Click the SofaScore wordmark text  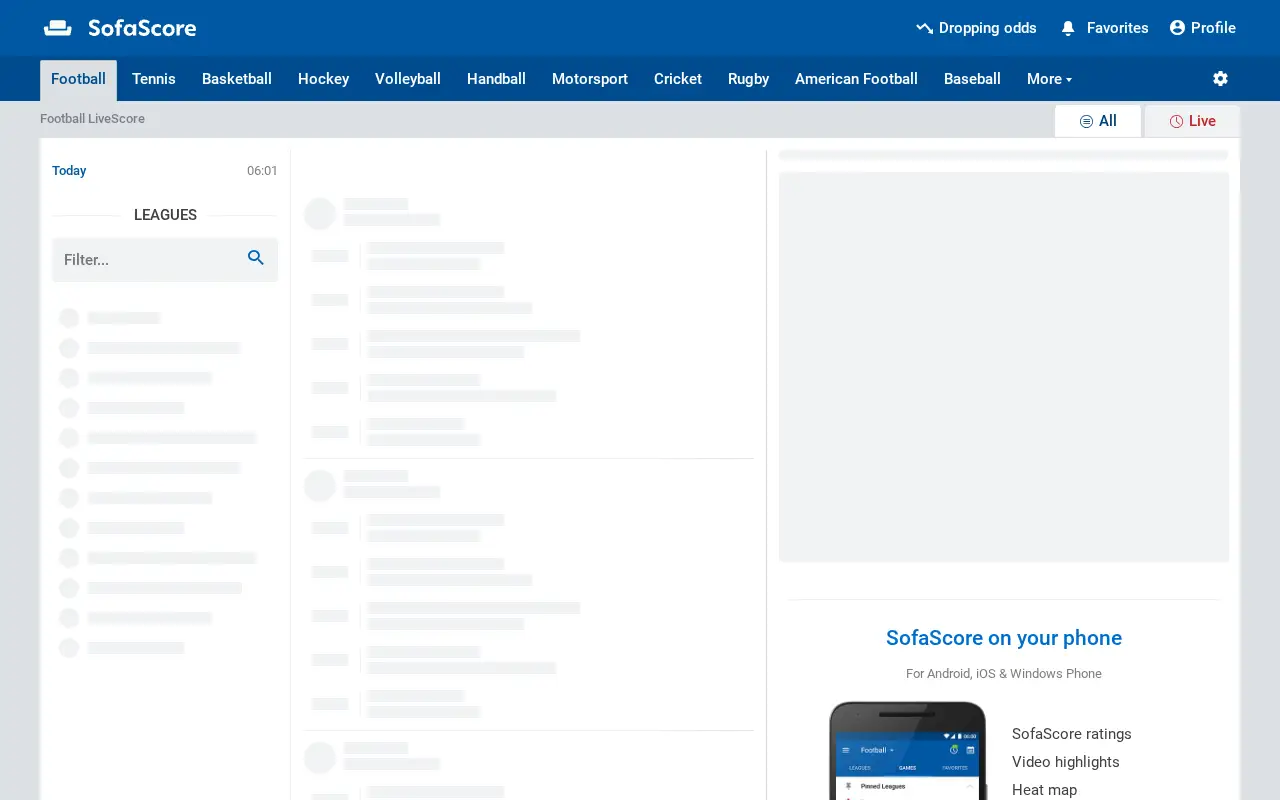tap(142, 28)
